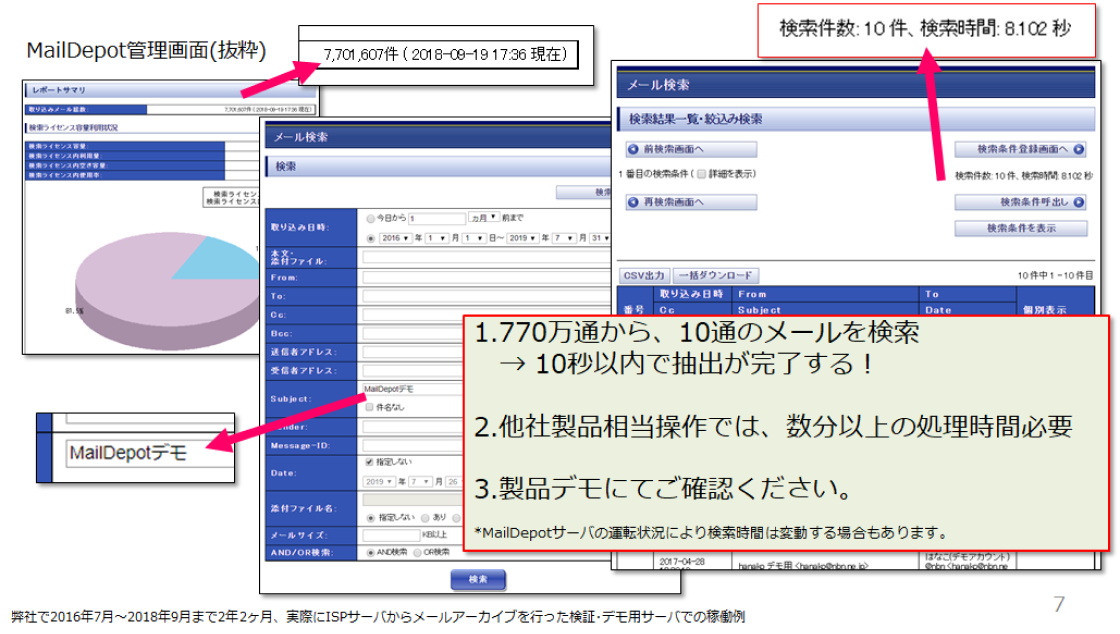Image resolution: width=1120 pixels, height=634 pixels.
Task: Open the end year 2019 dropdown in 取り込み日時
Action: point(522,238)
